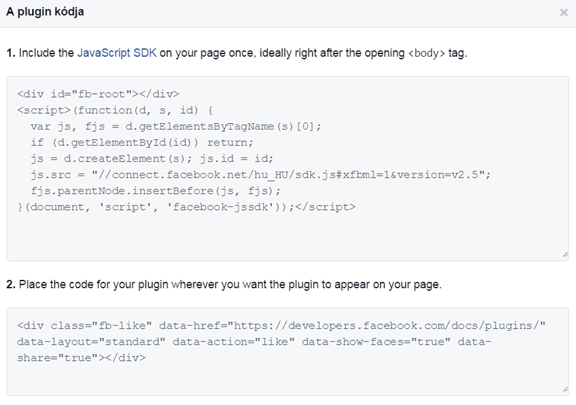Screen dimensions: 576x405
Task: Click the share="true" closing div line
Action: pyautogui.click(x=81, y=358)
